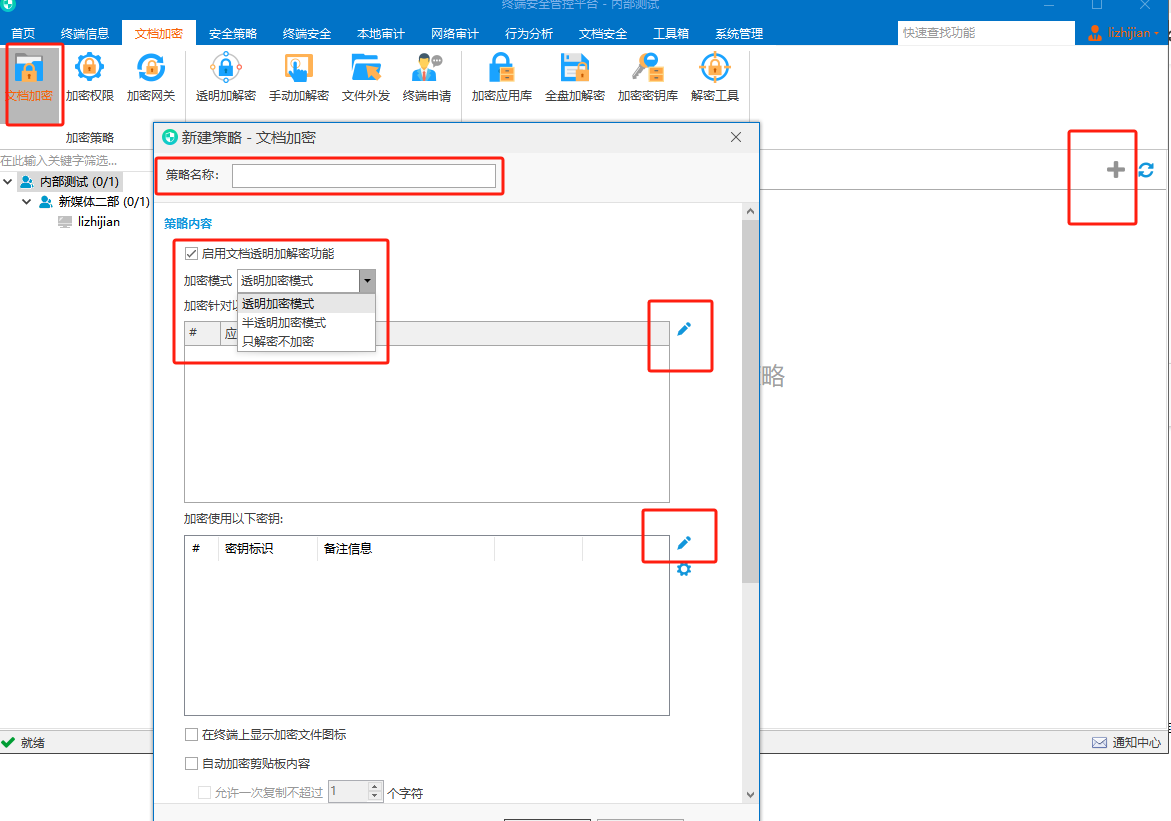Switch to the 安全策略 tab

click(233, 34)
